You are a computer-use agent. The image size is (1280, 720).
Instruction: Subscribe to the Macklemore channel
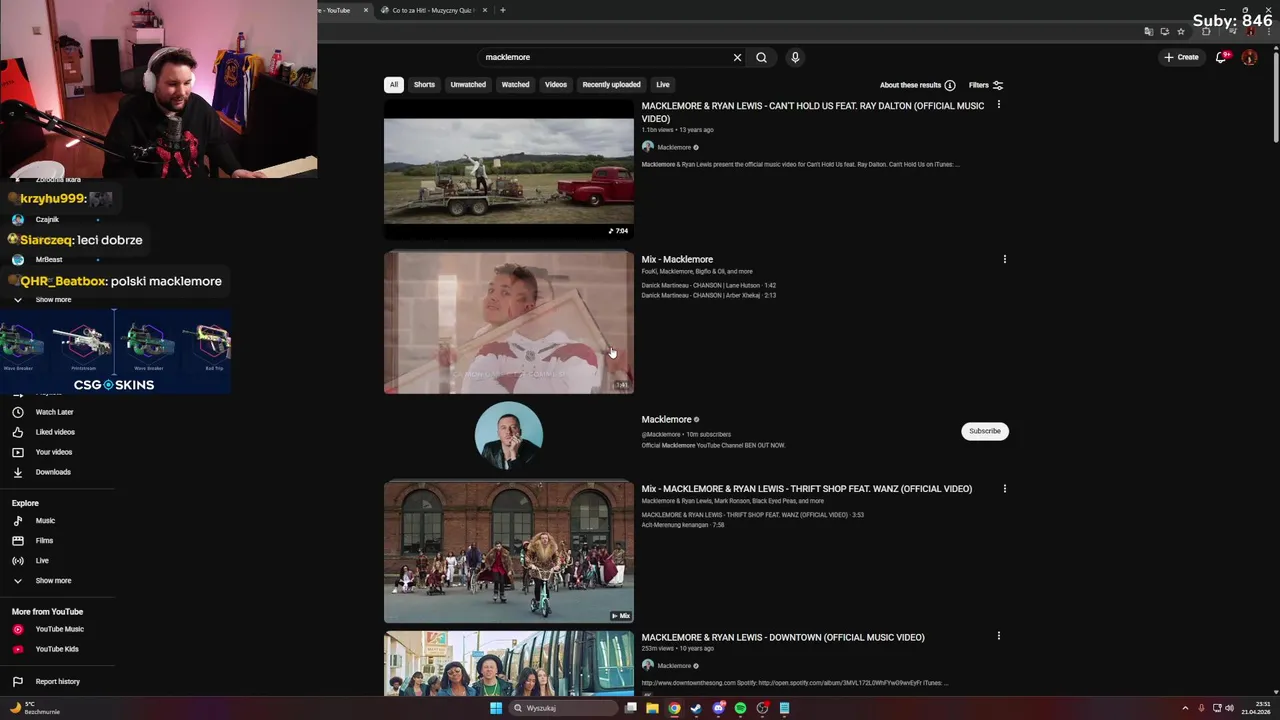tap(984, 431)
